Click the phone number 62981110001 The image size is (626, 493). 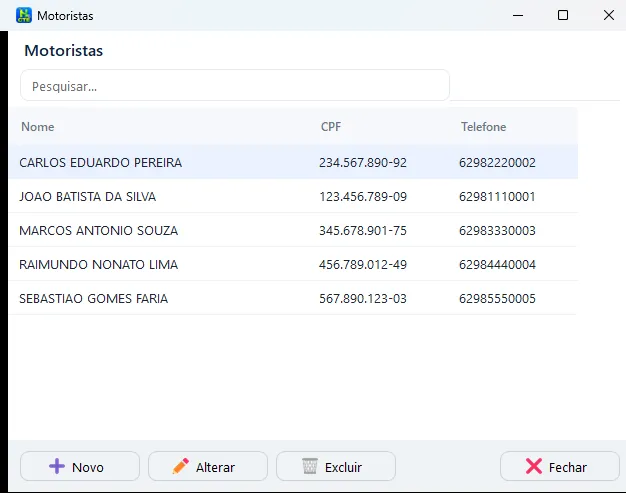click(497, 196)
